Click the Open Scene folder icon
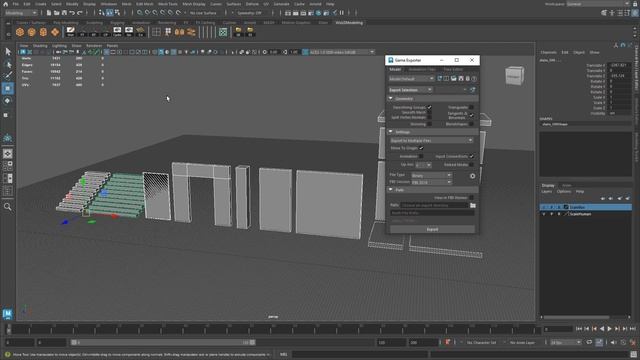640x360 pixels. coord(56,13)
